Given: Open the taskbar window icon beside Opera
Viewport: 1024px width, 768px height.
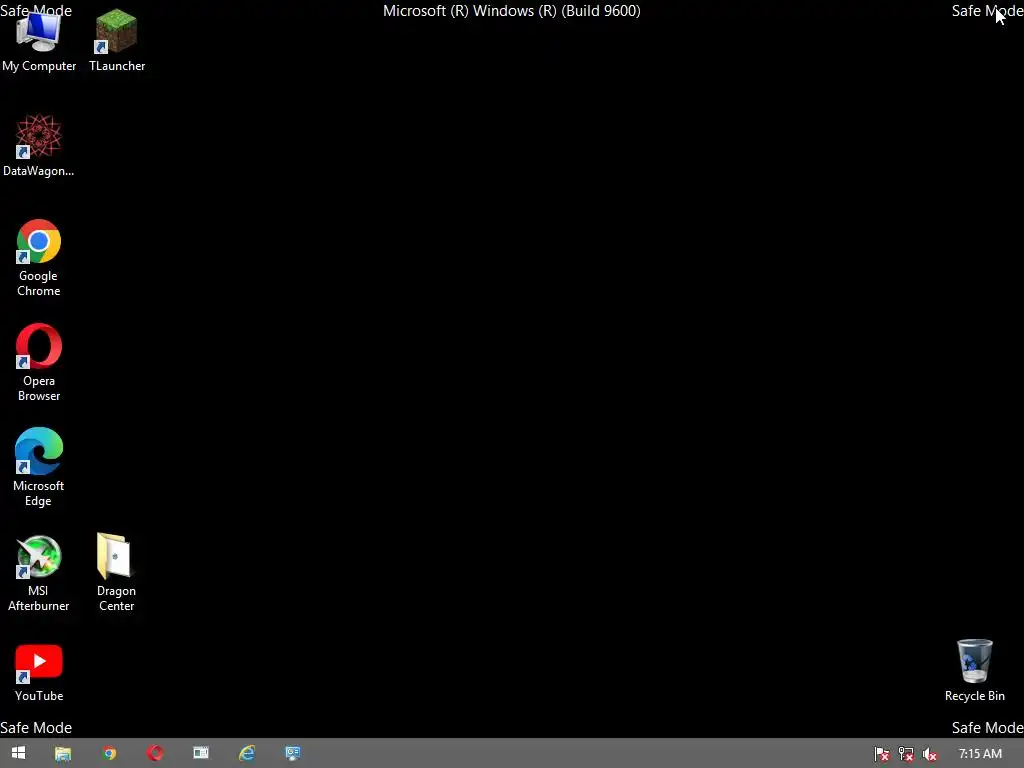Looking at the screenshot, I should coord(201,754).
